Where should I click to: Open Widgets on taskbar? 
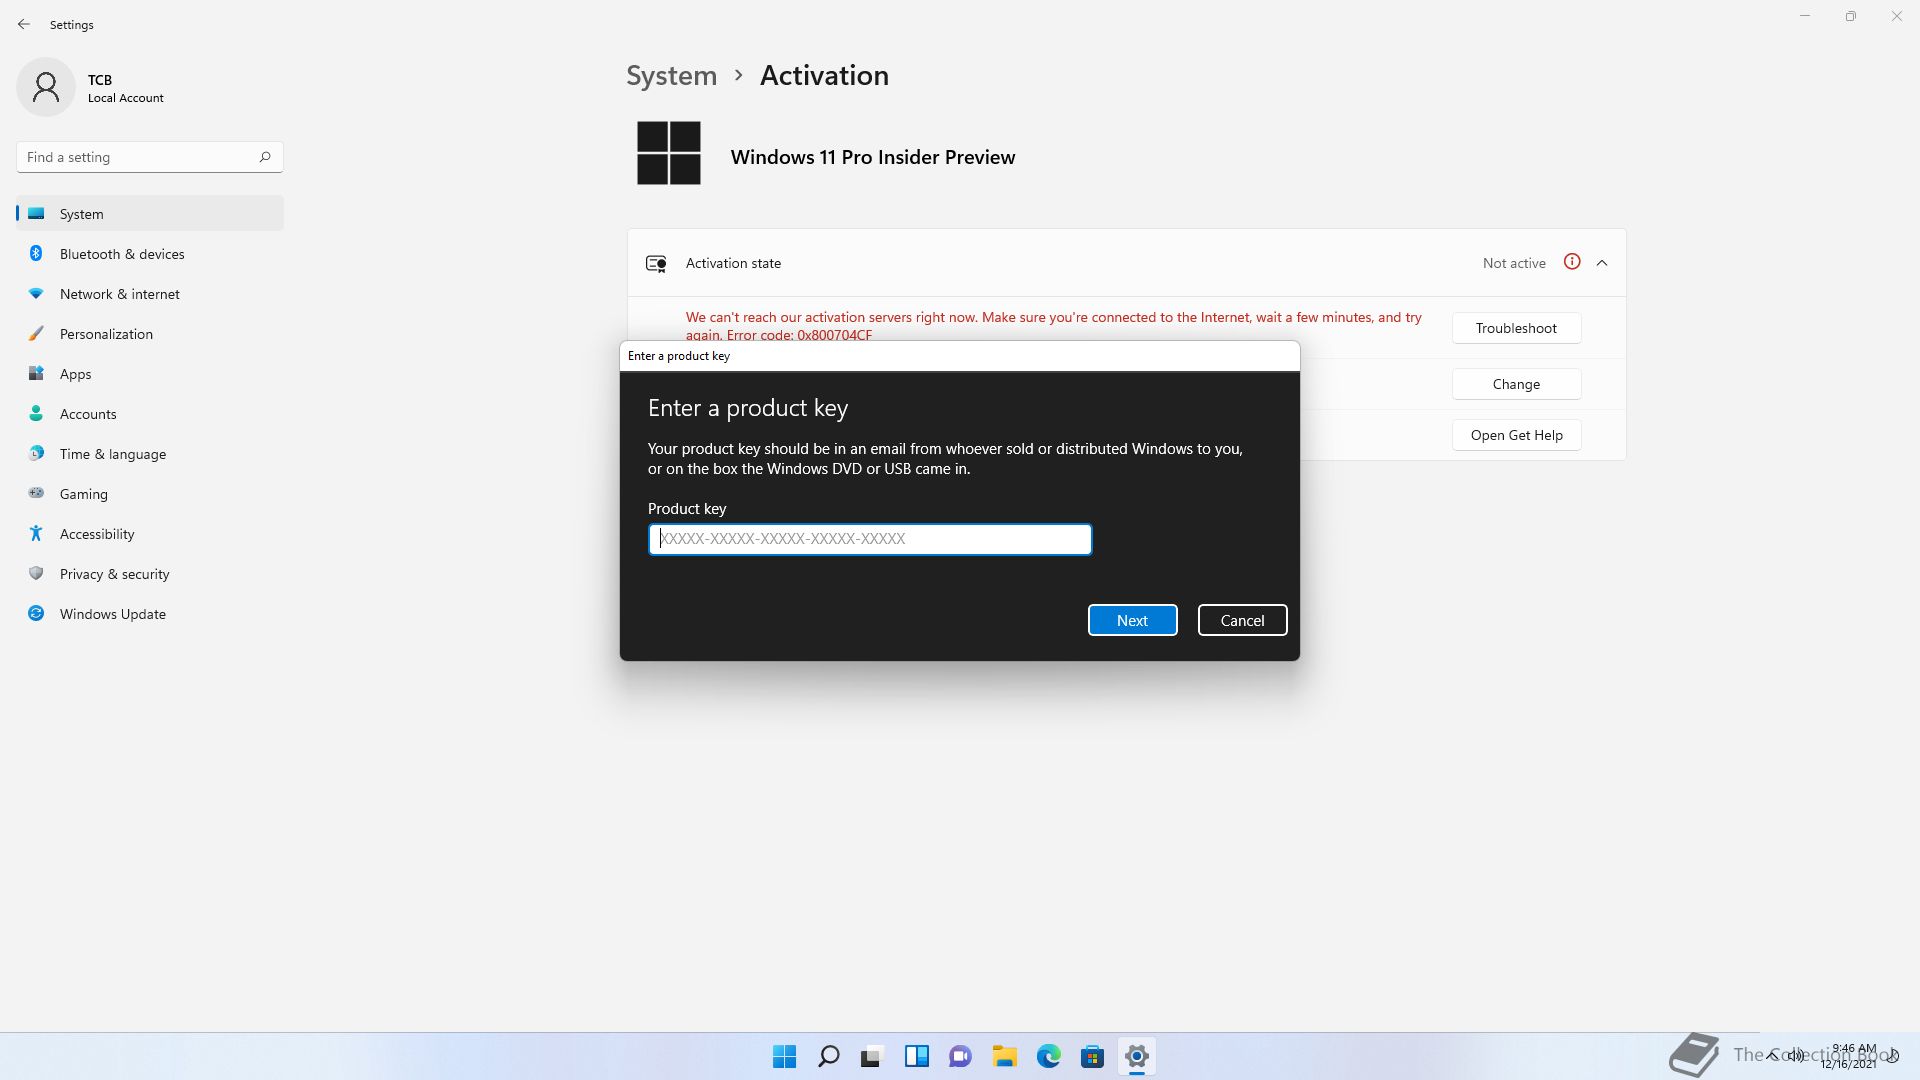[x=916, y=1056]
